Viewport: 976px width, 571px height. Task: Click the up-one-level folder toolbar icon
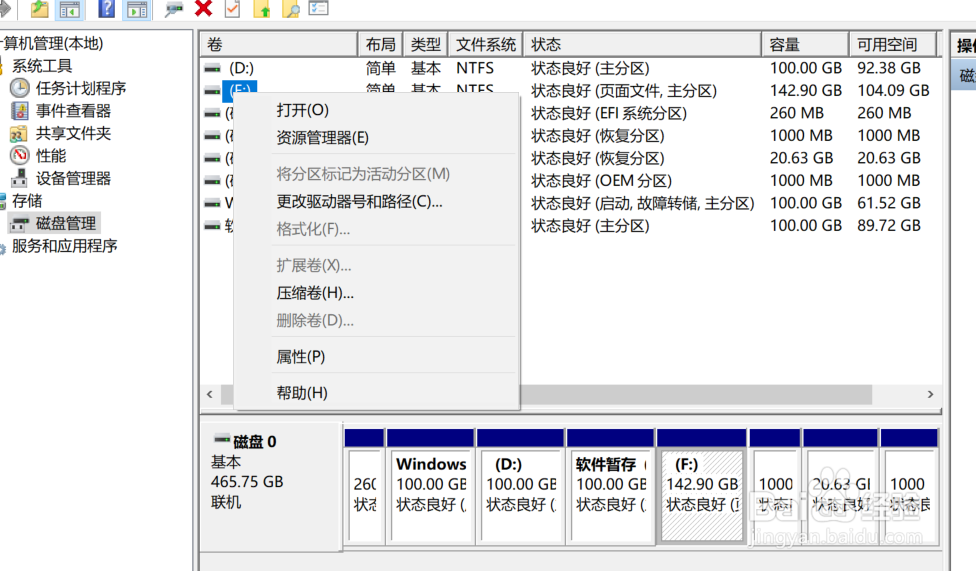click(x=39, y=9)
